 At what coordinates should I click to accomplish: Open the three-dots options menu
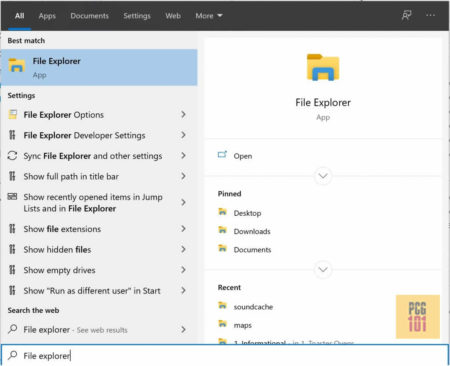[x=430, y=15]
